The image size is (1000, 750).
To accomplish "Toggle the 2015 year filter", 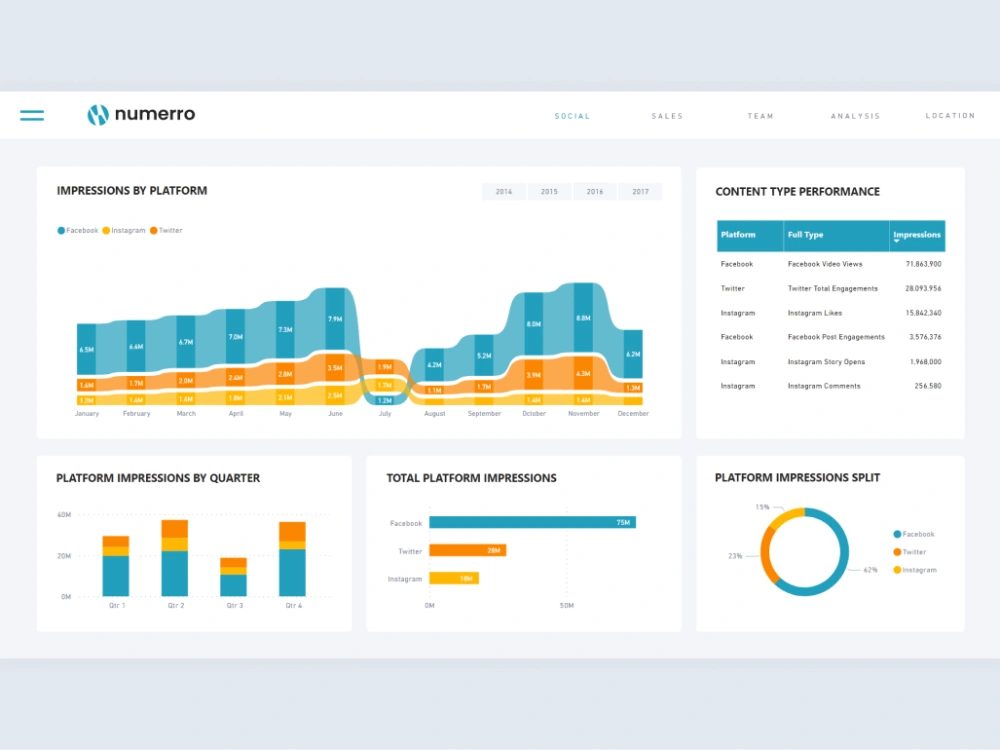I will pyautogui.click(x=549, y=191).
